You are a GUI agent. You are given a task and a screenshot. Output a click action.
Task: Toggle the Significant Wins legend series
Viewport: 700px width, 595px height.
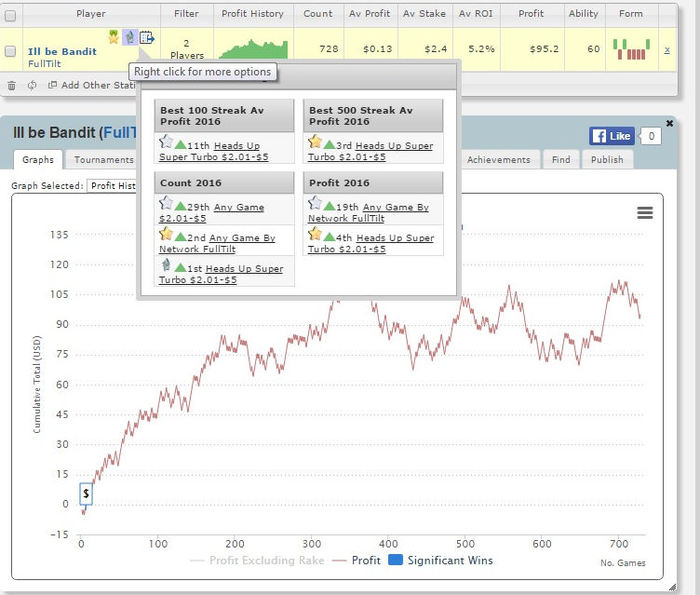coord(441,560)
